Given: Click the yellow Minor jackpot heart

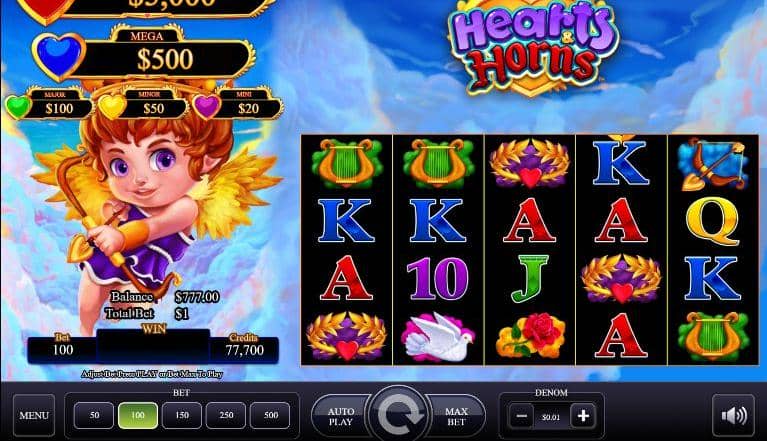Looking at the screenshot, I should click(x=112, y=107).
